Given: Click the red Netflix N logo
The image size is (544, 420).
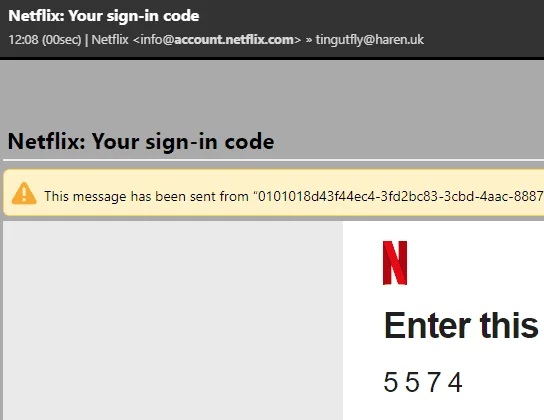Looking at the screenshot, I should 395,263.
